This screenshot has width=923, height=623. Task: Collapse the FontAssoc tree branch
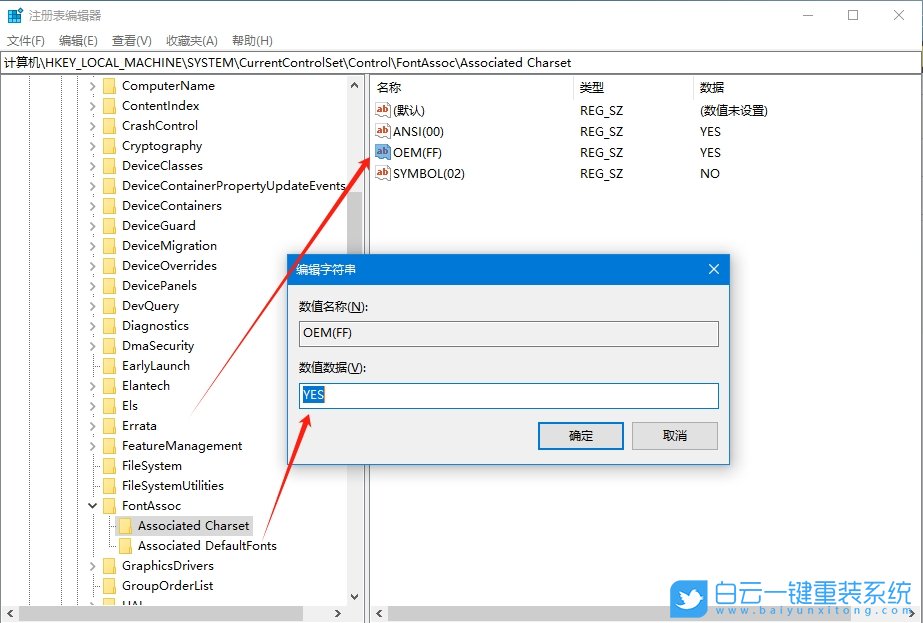point(92,505)
